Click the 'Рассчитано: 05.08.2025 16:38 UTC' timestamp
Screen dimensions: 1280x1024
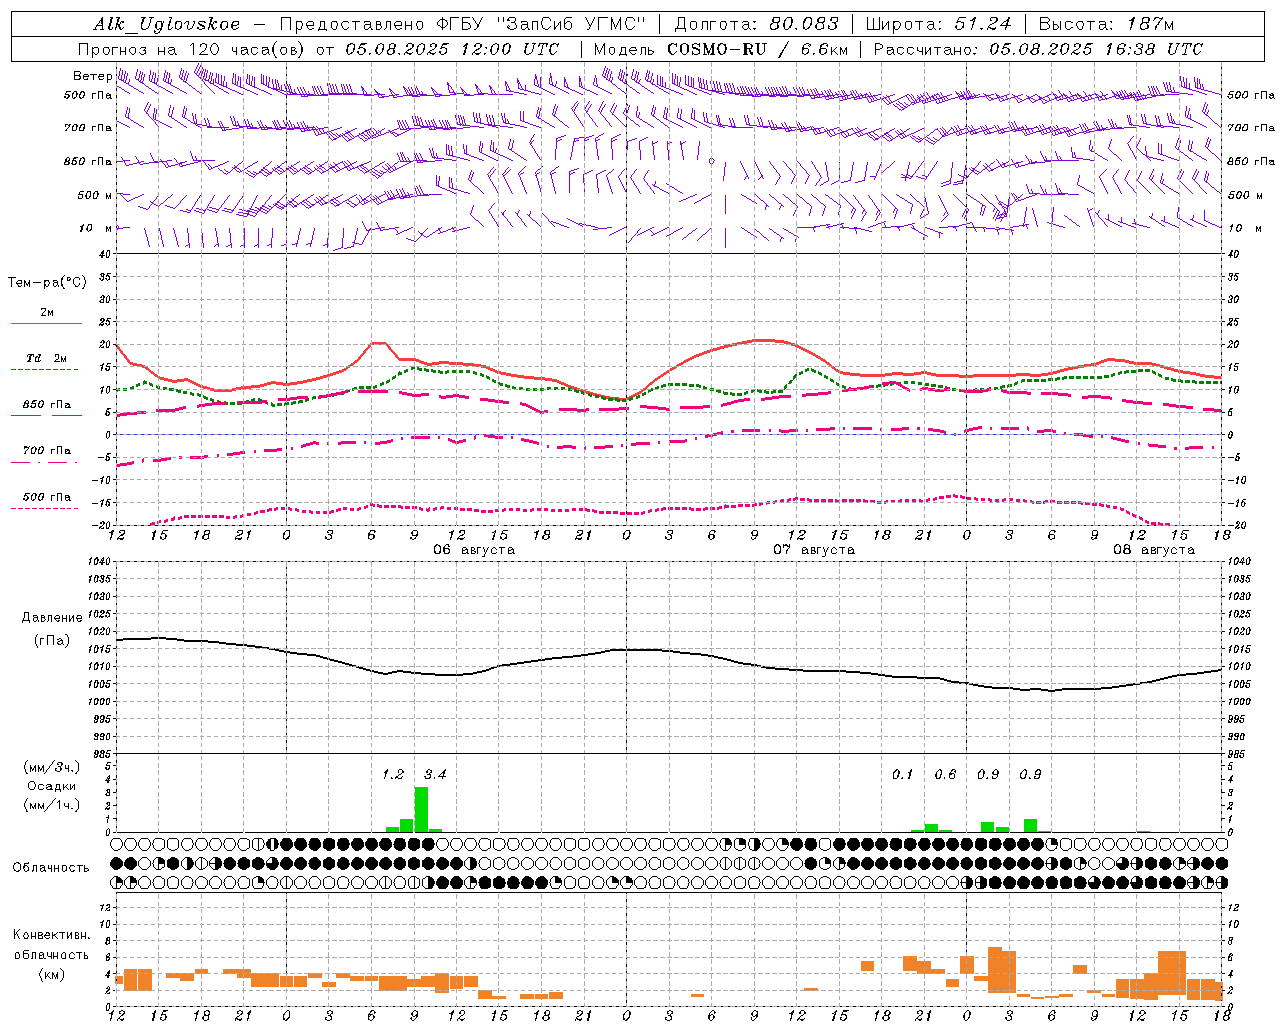point(1038,49)
